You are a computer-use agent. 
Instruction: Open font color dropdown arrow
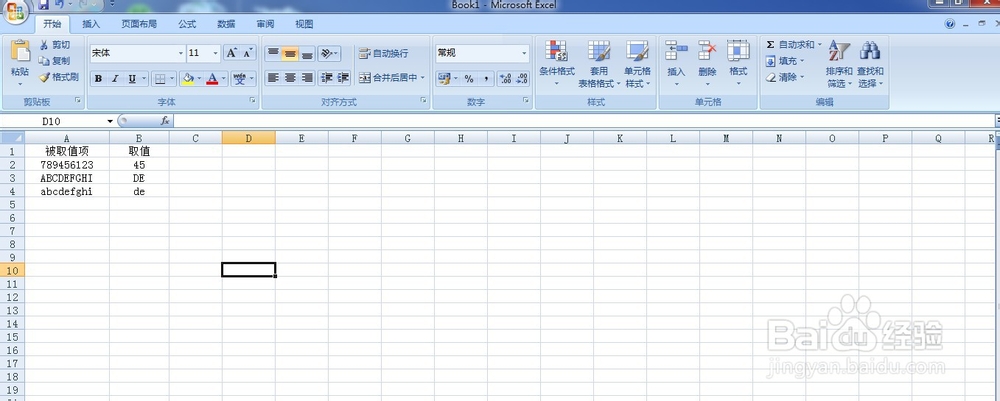pyautogui.click(x=224, y=79)
